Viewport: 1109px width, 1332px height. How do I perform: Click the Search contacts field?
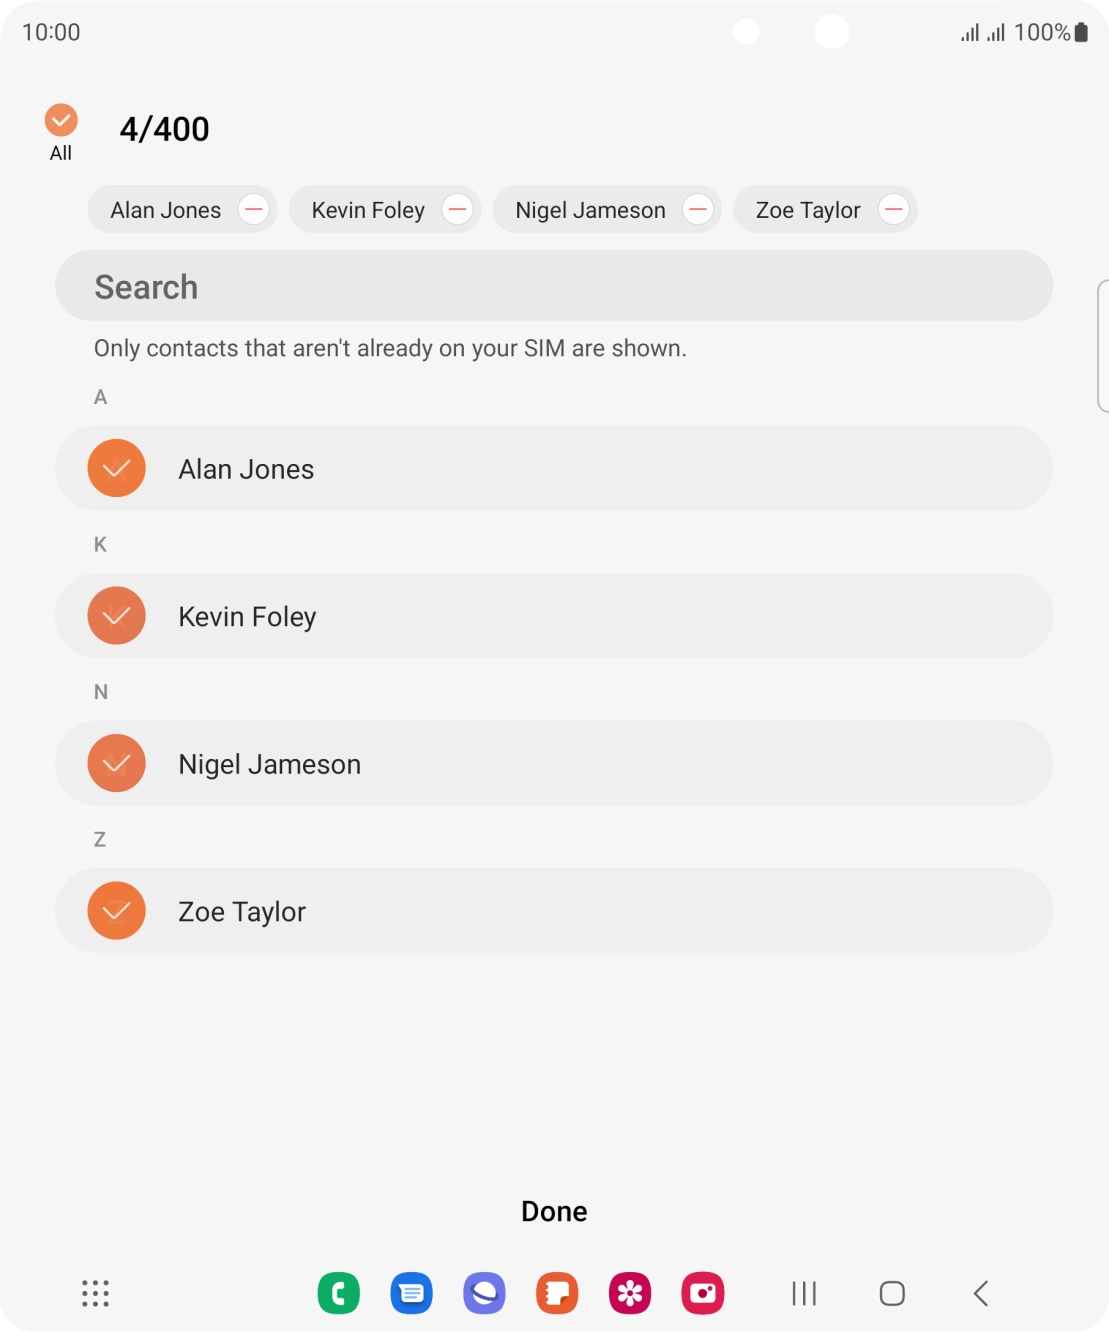point(554,286)
